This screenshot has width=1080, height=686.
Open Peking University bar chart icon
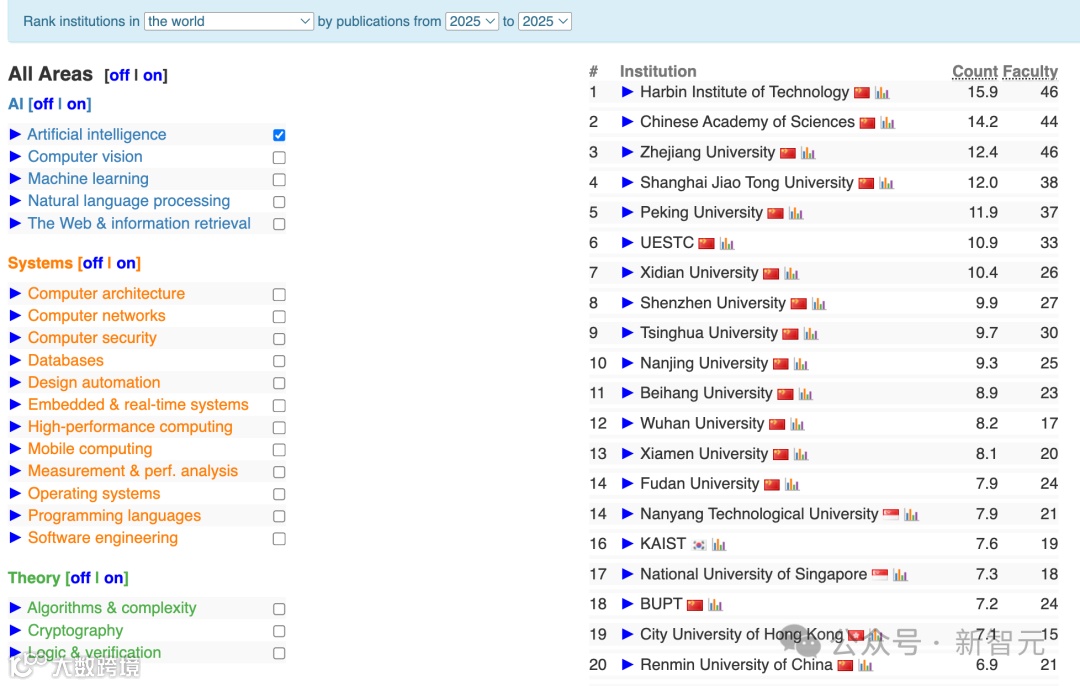pyautogui.click(x=796, y=214)
